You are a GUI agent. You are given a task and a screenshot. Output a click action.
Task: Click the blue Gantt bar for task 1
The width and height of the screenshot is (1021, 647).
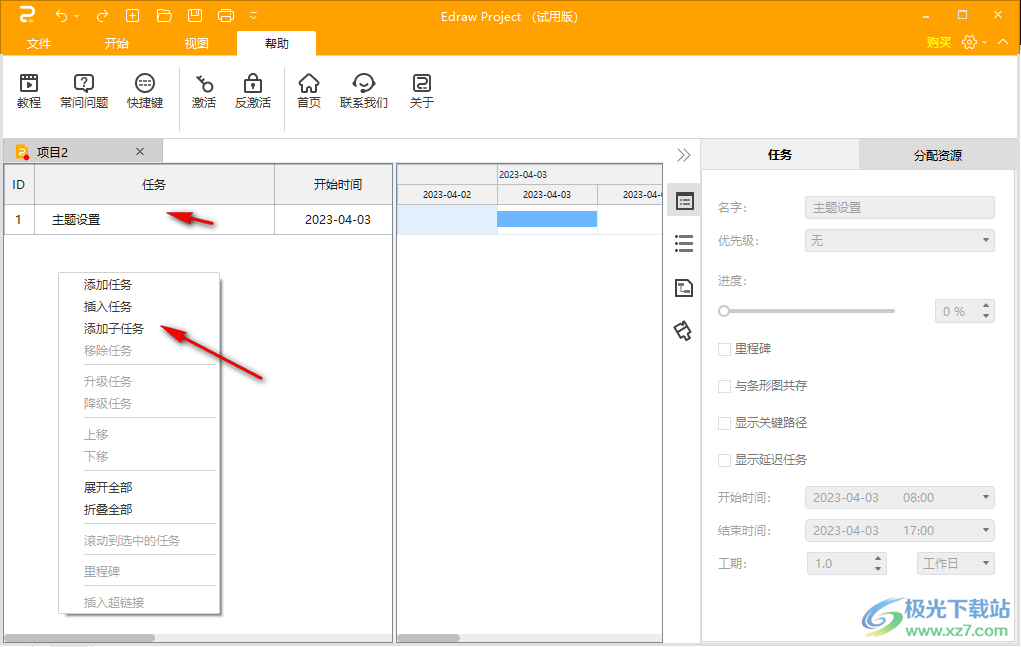(547, 219)
